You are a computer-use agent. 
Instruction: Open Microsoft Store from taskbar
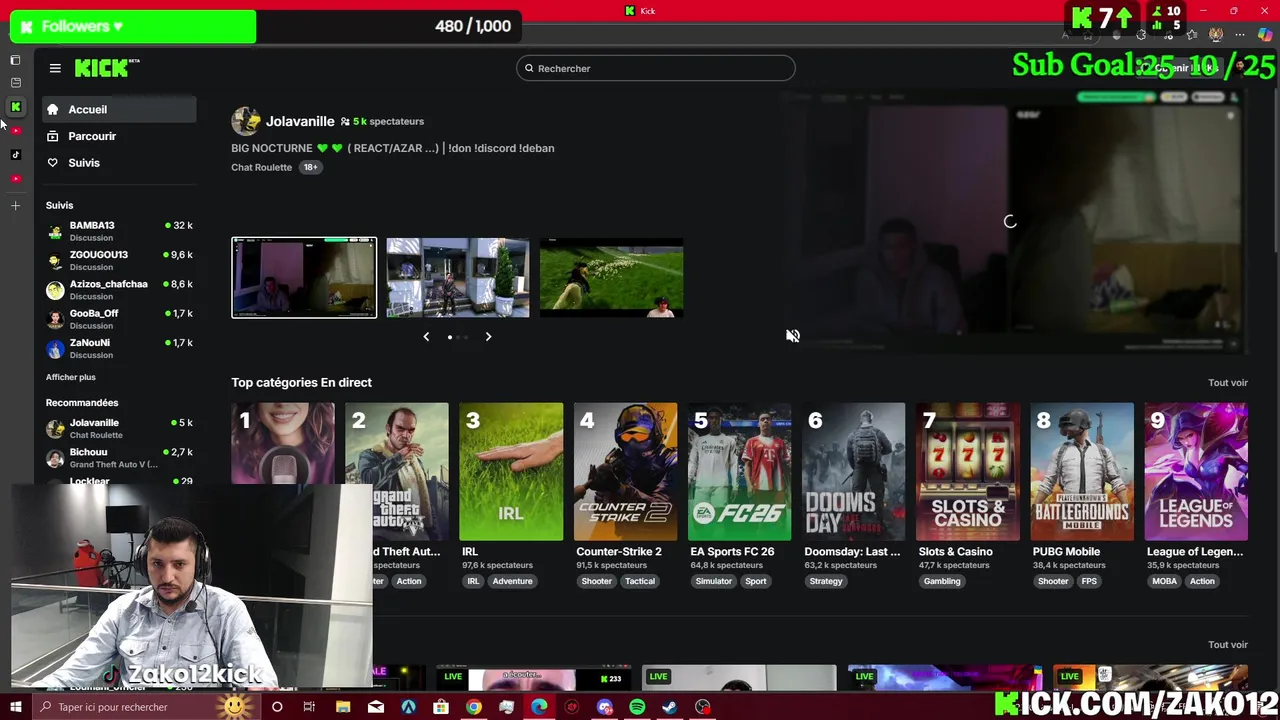coord(441,707)
